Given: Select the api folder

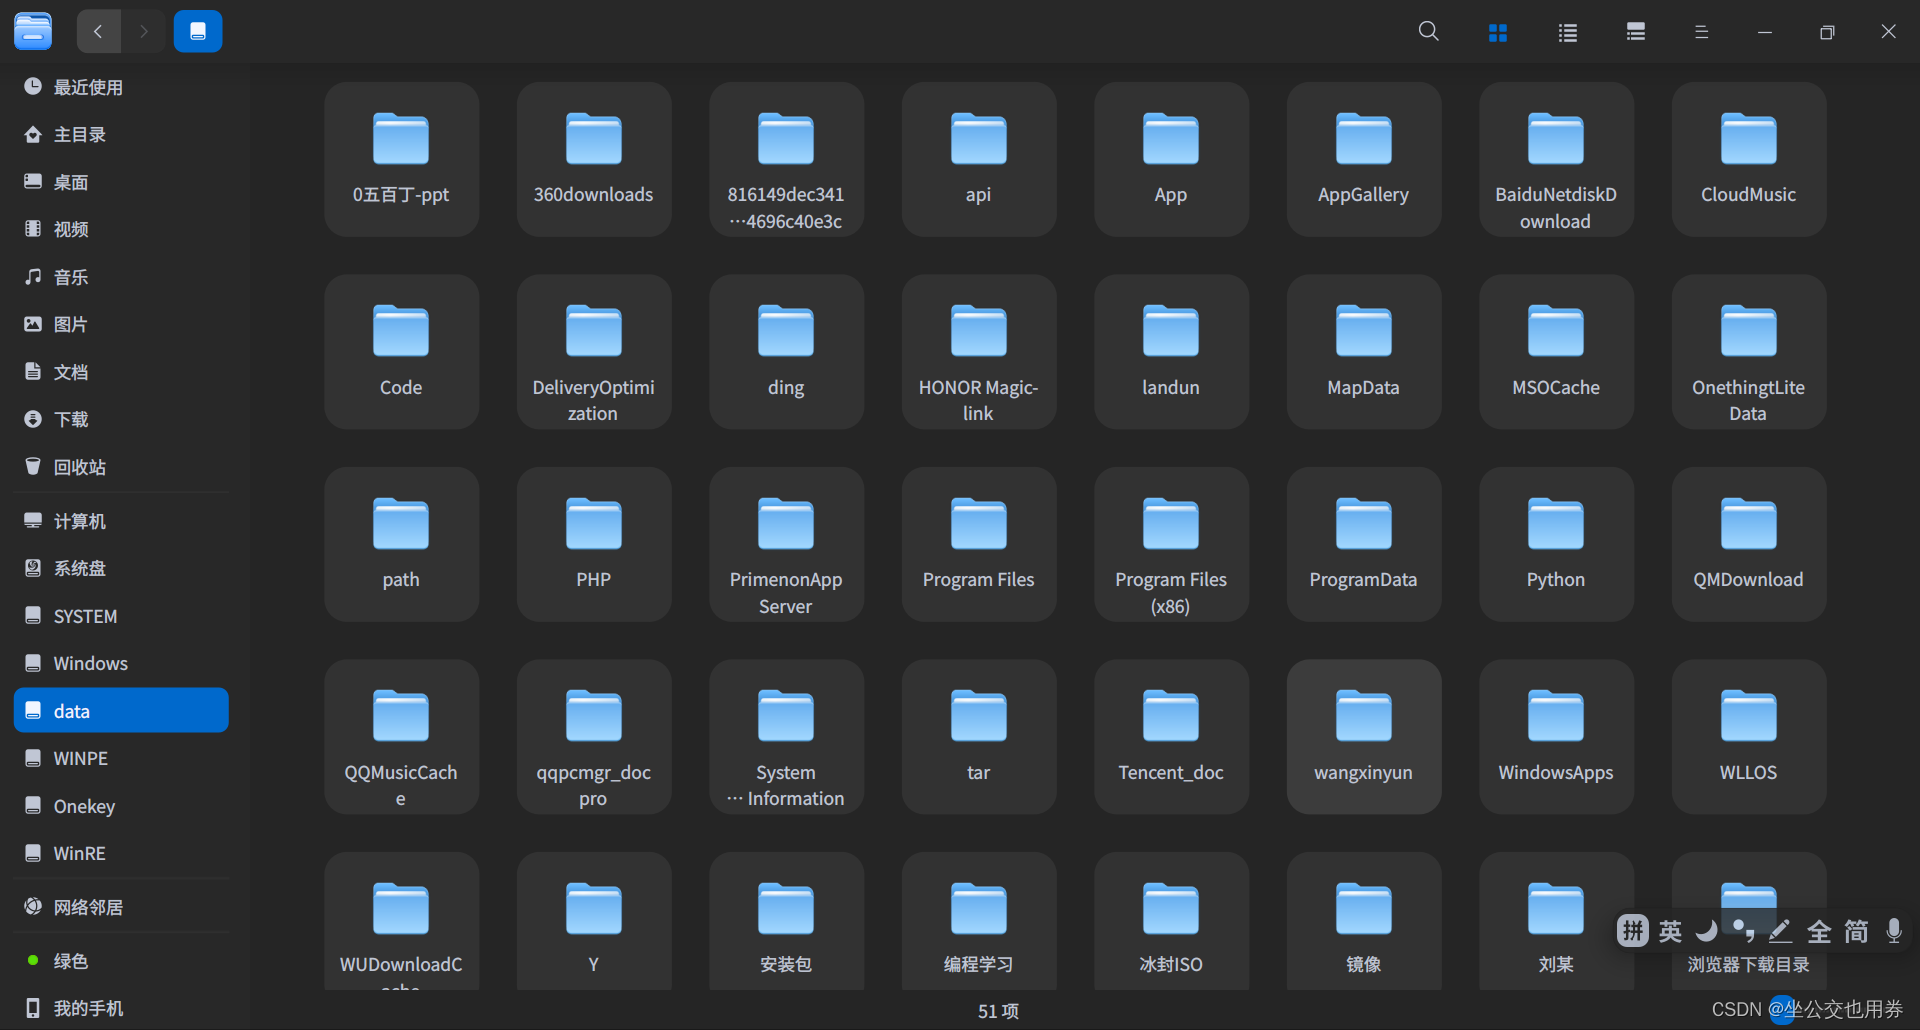Looking at the screenshot, I should coord(979,159).
